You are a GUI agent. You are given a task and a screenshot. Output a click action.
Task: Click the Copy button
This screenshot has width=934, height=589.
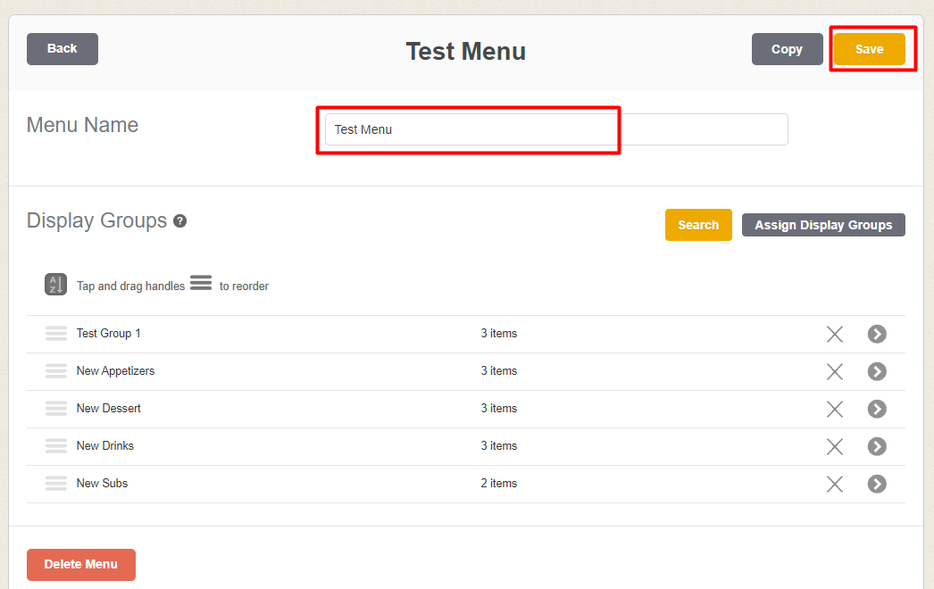point(787,49)
